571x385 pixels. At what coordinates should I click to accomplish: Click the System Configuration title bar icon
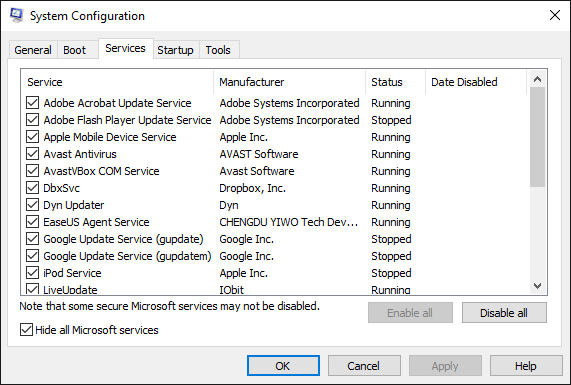(x=16, y=15)
